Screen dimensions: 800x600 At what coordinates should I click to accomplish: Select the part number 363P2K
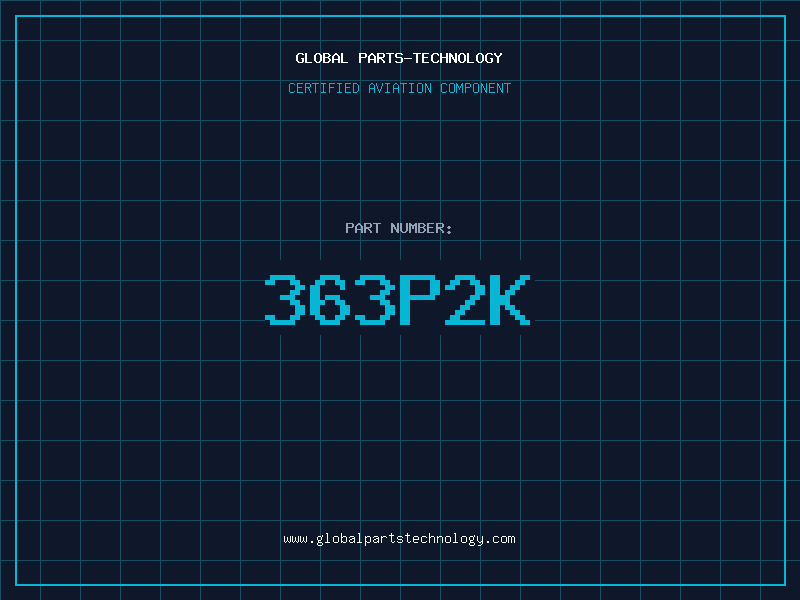[397, 299]
